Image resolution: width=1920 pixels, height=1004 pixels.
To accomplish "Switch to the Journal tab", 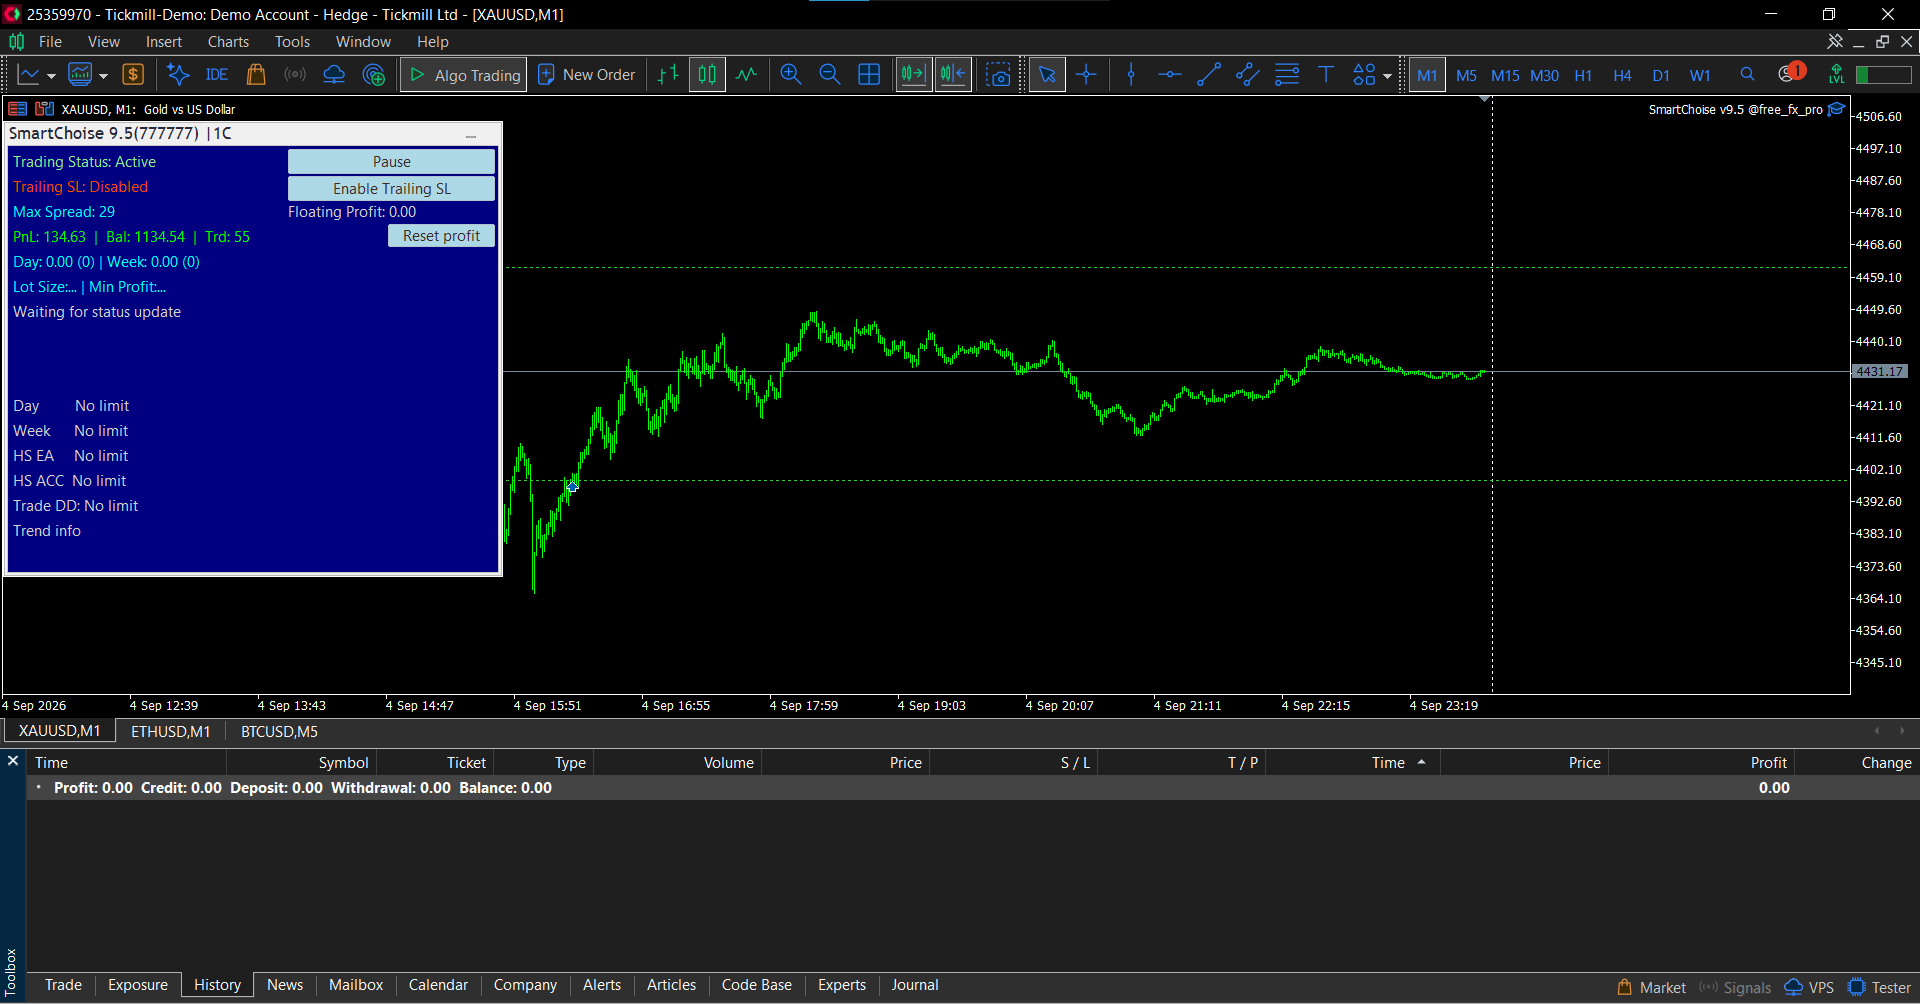I will [x=915, y=985].
